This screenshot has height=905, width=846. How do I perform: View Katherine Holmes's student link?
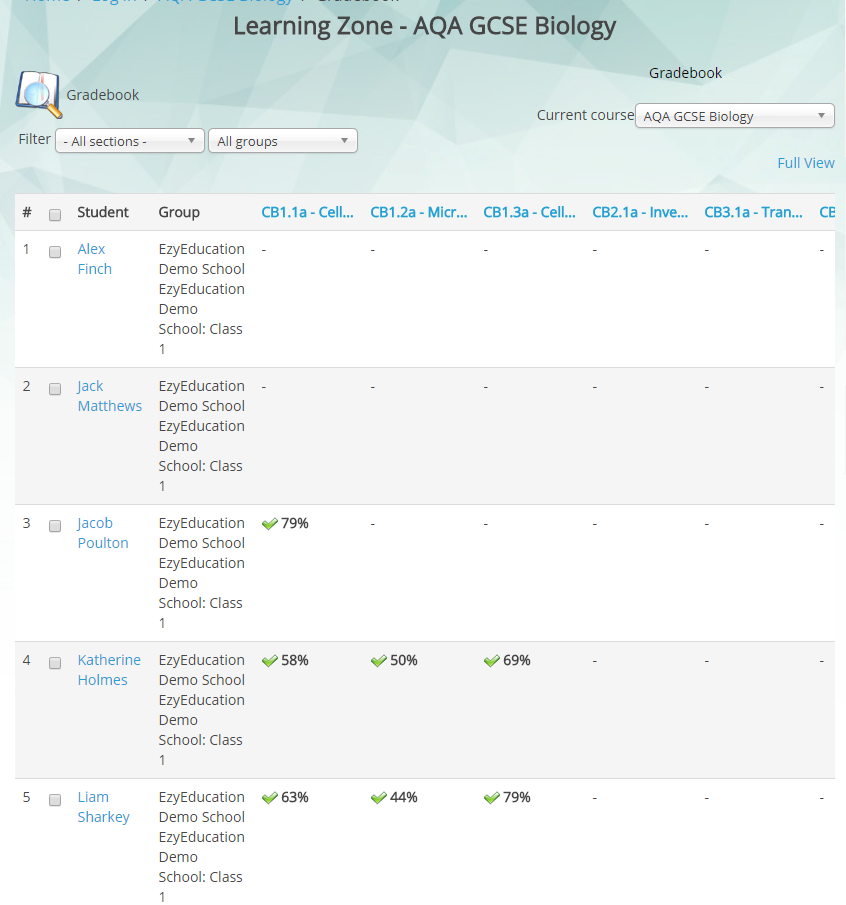(x=109, y=670)
